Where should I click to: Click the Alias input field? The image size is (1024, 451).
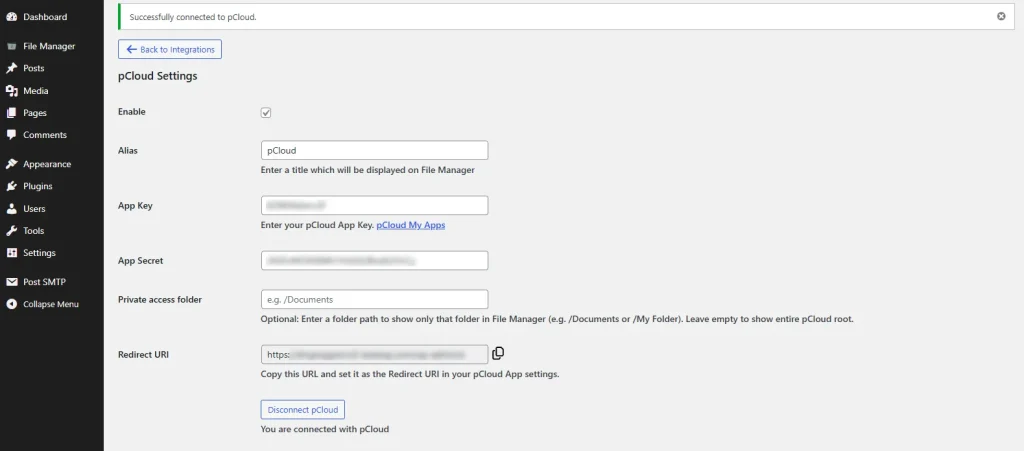click(374, 150)
